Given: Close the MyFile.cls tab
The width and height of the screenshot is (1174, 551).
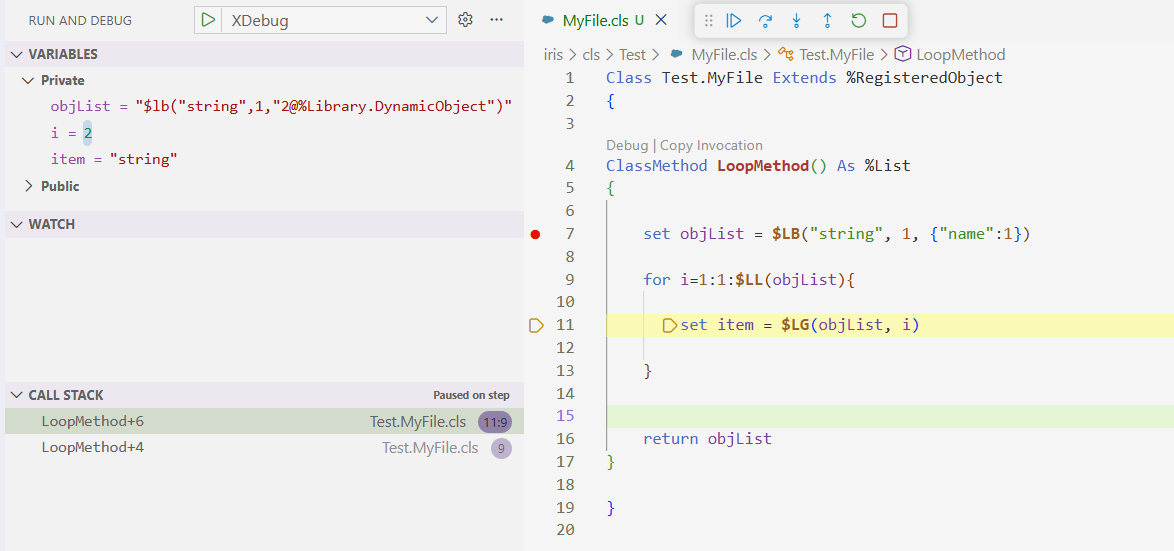Looking at the screenshot, I should point(661,20).
